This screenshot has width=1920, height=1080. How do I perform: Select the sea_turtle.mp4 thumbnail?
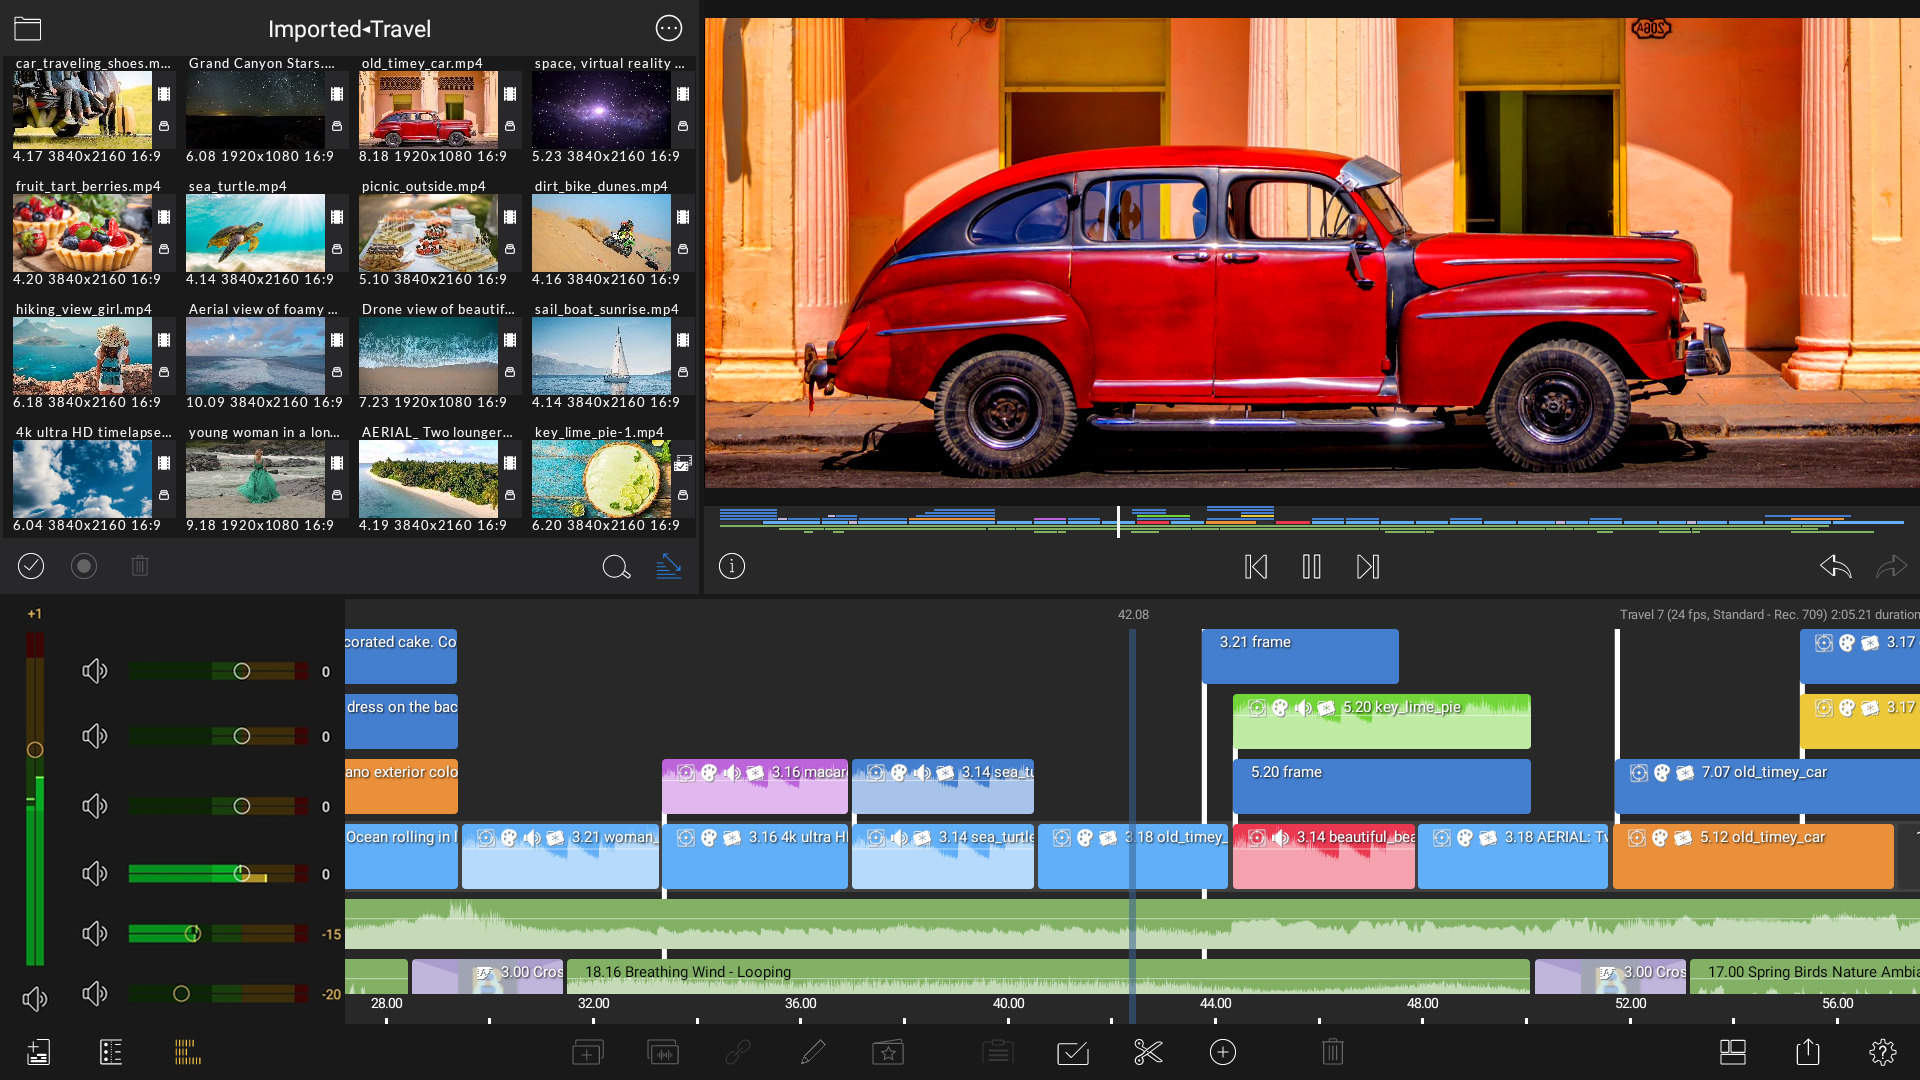point(255,233)
